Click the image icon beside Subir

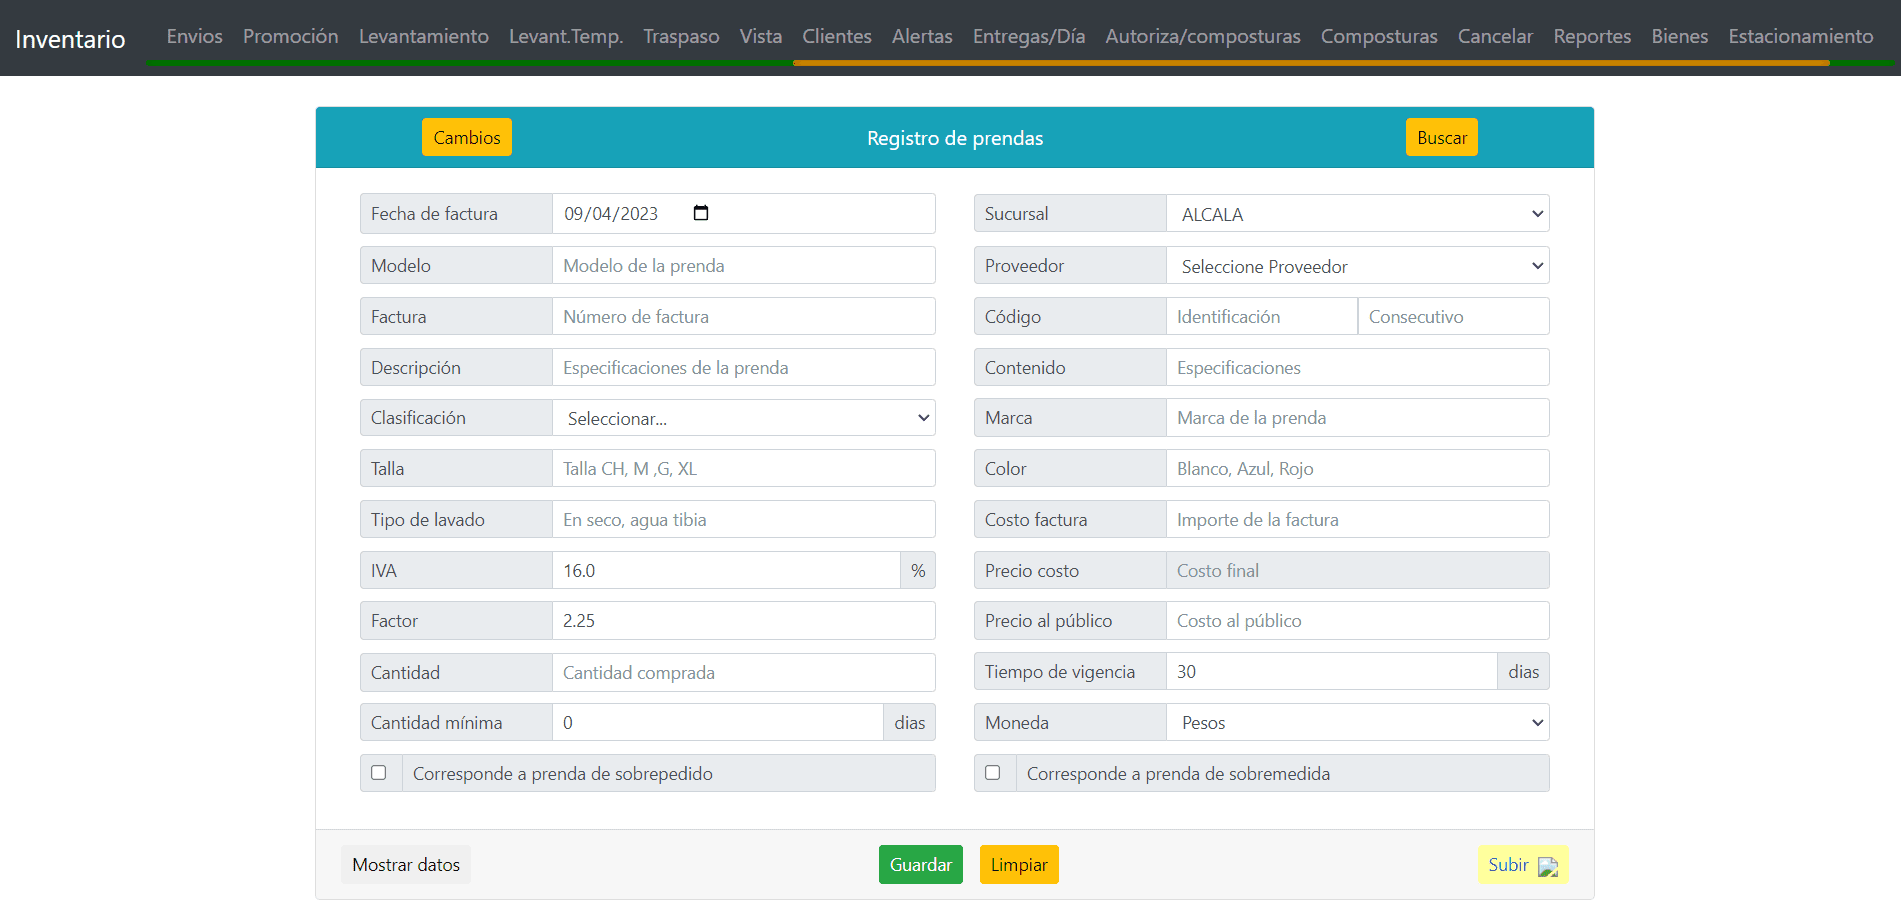coord(1547,866)
